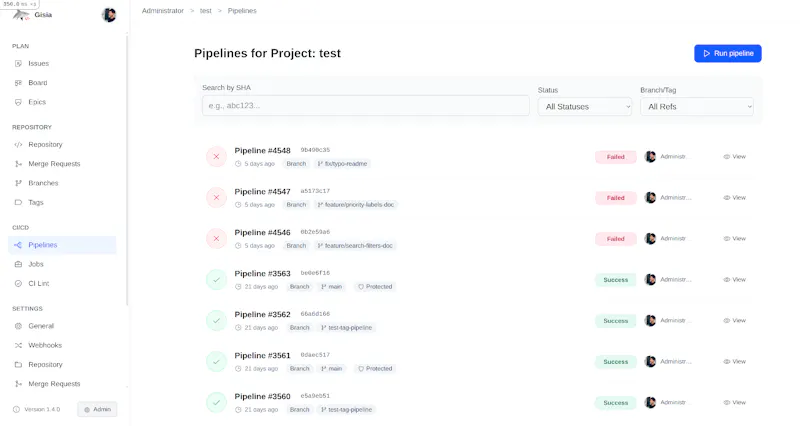Click the Pipeline #4548 title

tap(262, 151)
